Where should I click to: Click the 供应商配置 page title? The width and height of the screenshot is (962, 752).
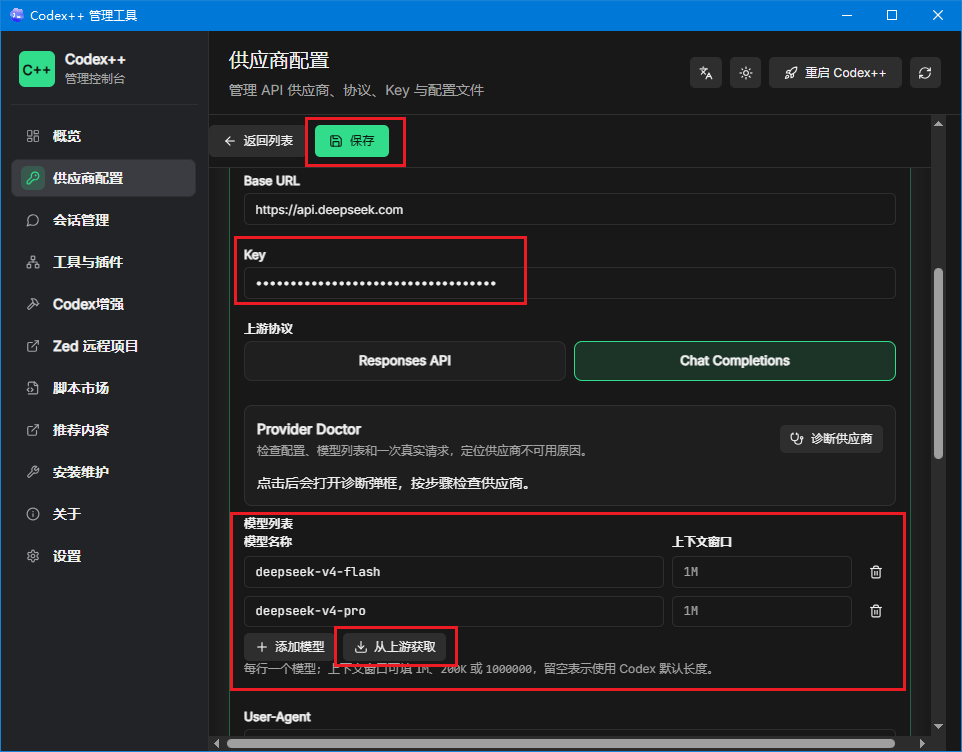279,61
